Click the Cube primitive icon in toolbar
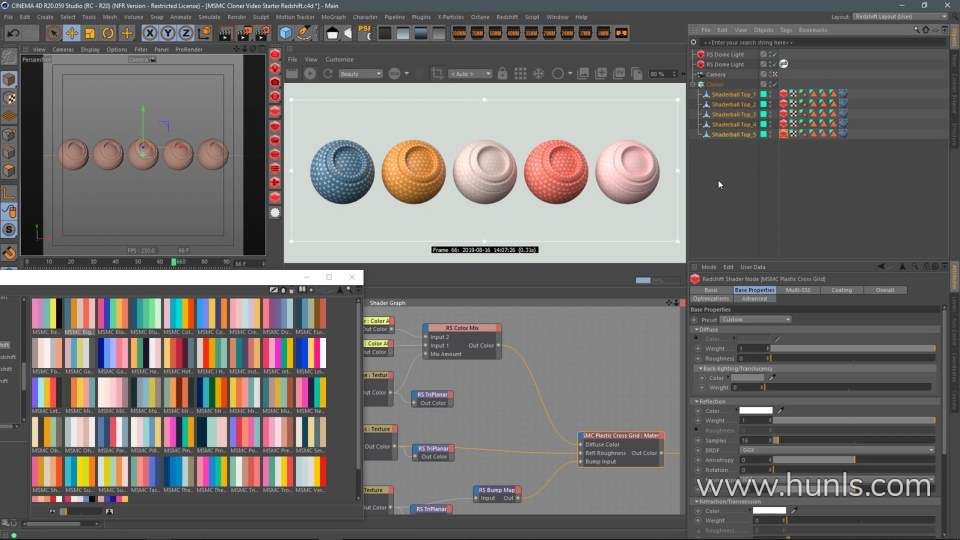 pyautogui.click(x=286, y=33)
